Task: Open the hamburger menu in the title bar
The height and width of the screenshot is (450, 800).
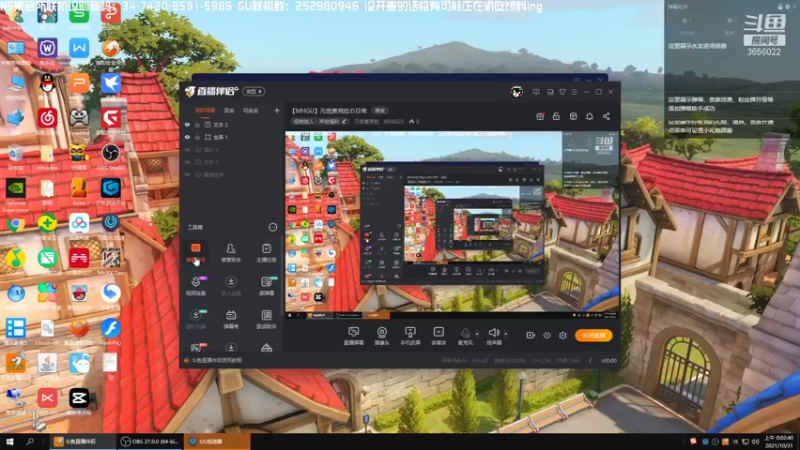Action: (574, 92)
